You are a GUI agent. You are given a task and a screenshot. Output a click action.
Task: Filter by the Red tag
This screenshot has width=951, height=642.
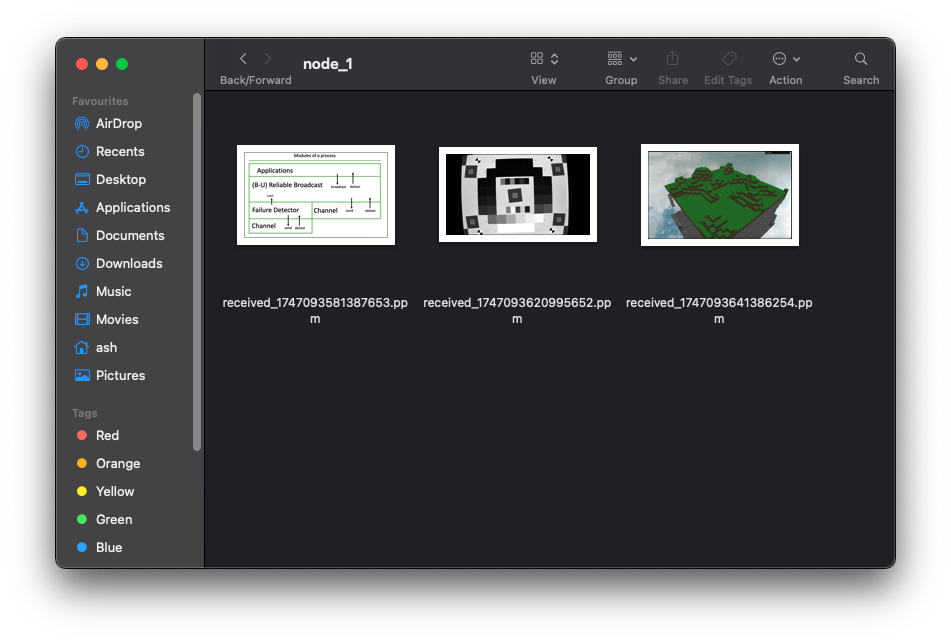click(107, 435)
